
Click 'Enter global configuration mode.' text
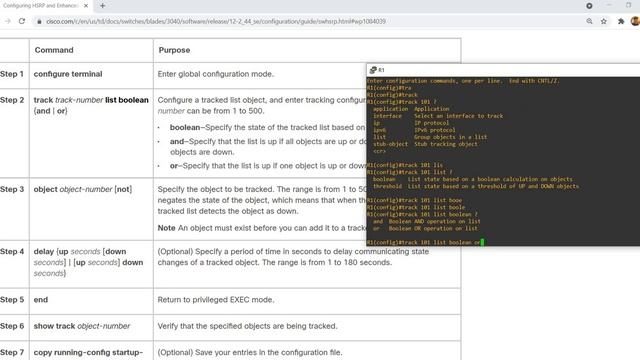pos(216,74)
